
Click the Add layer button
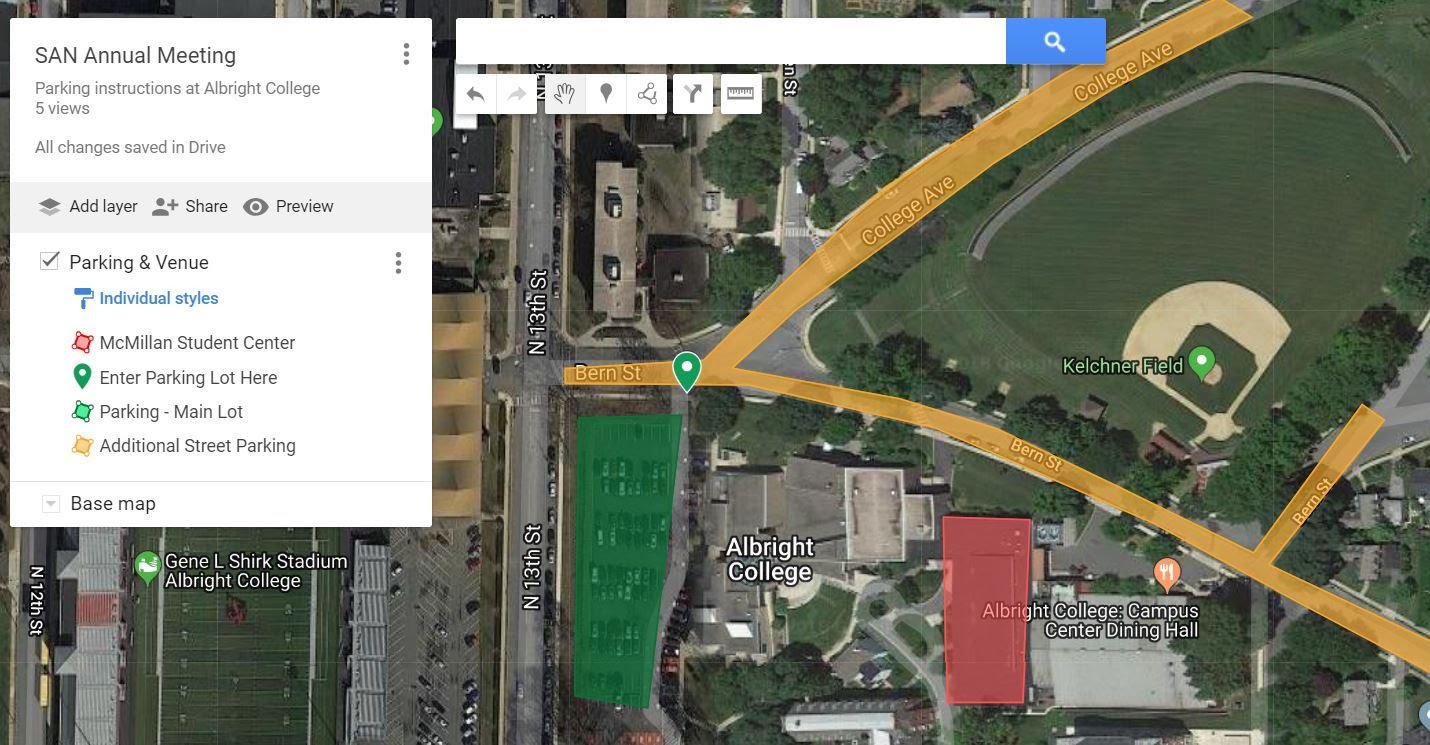pyautogui.click(x=88, y=206)
